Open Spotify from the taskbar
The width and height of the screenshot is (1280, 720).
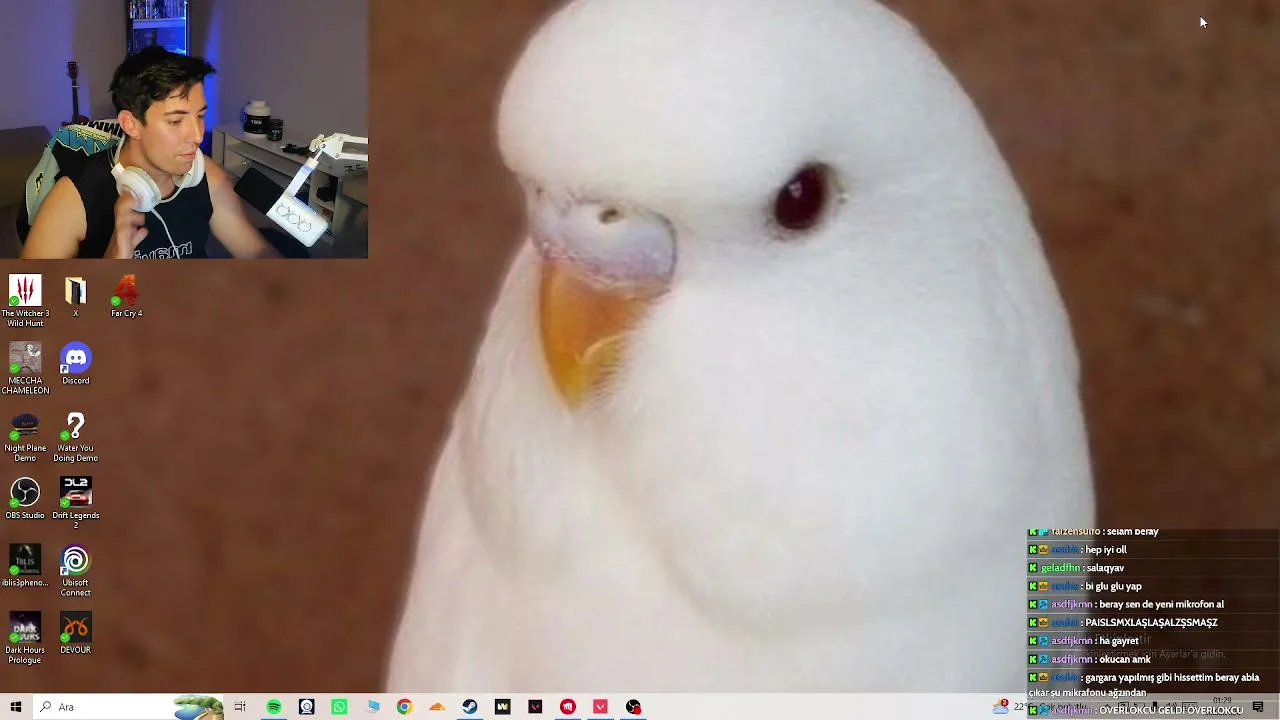tap(273, 707)
